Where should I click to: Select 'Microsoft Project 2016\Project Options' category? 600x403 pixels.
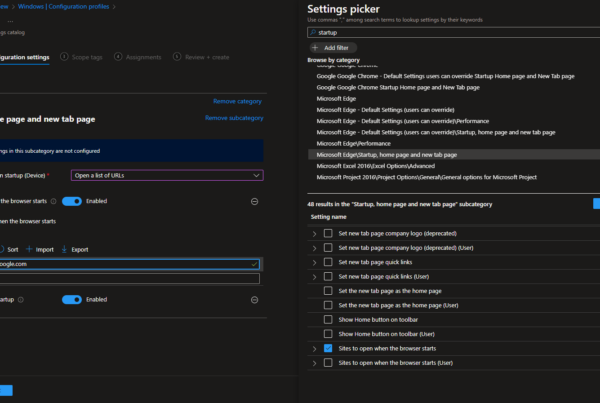tap(427, 177)
